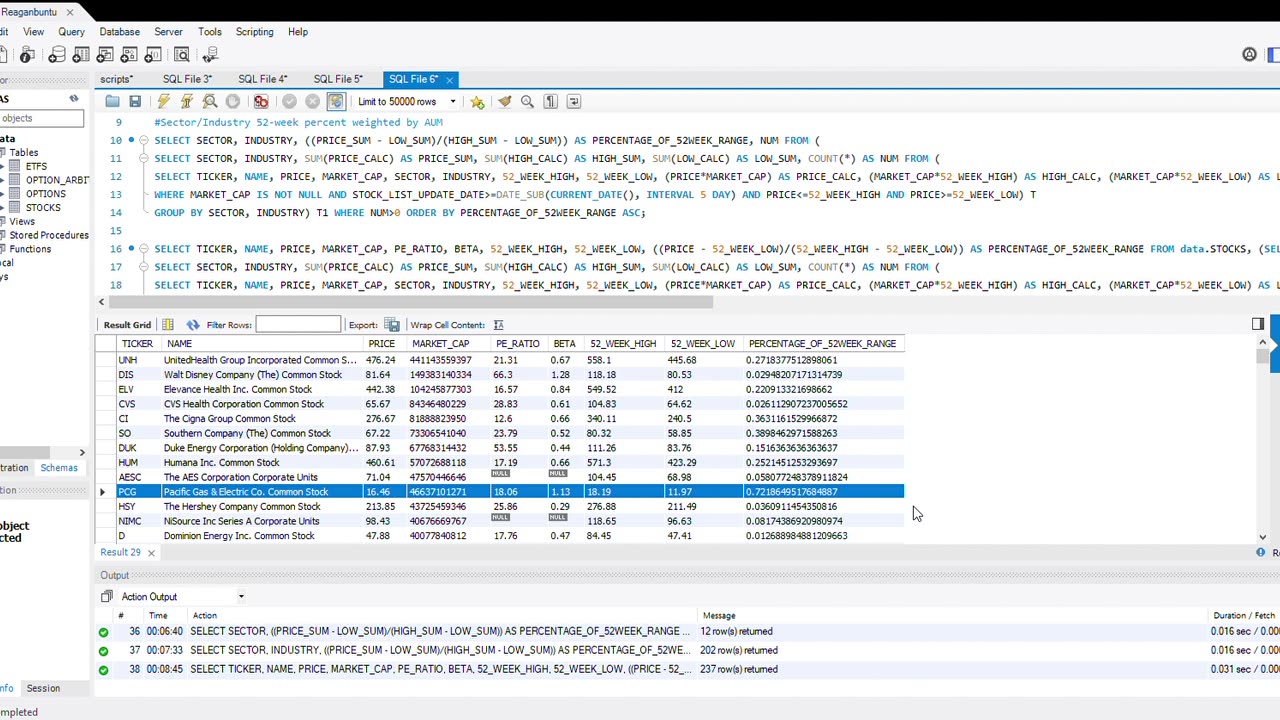Viewport: 1280px width, 720px height.
Task: Toggle display of invisible characters
Action: [550, 101]
